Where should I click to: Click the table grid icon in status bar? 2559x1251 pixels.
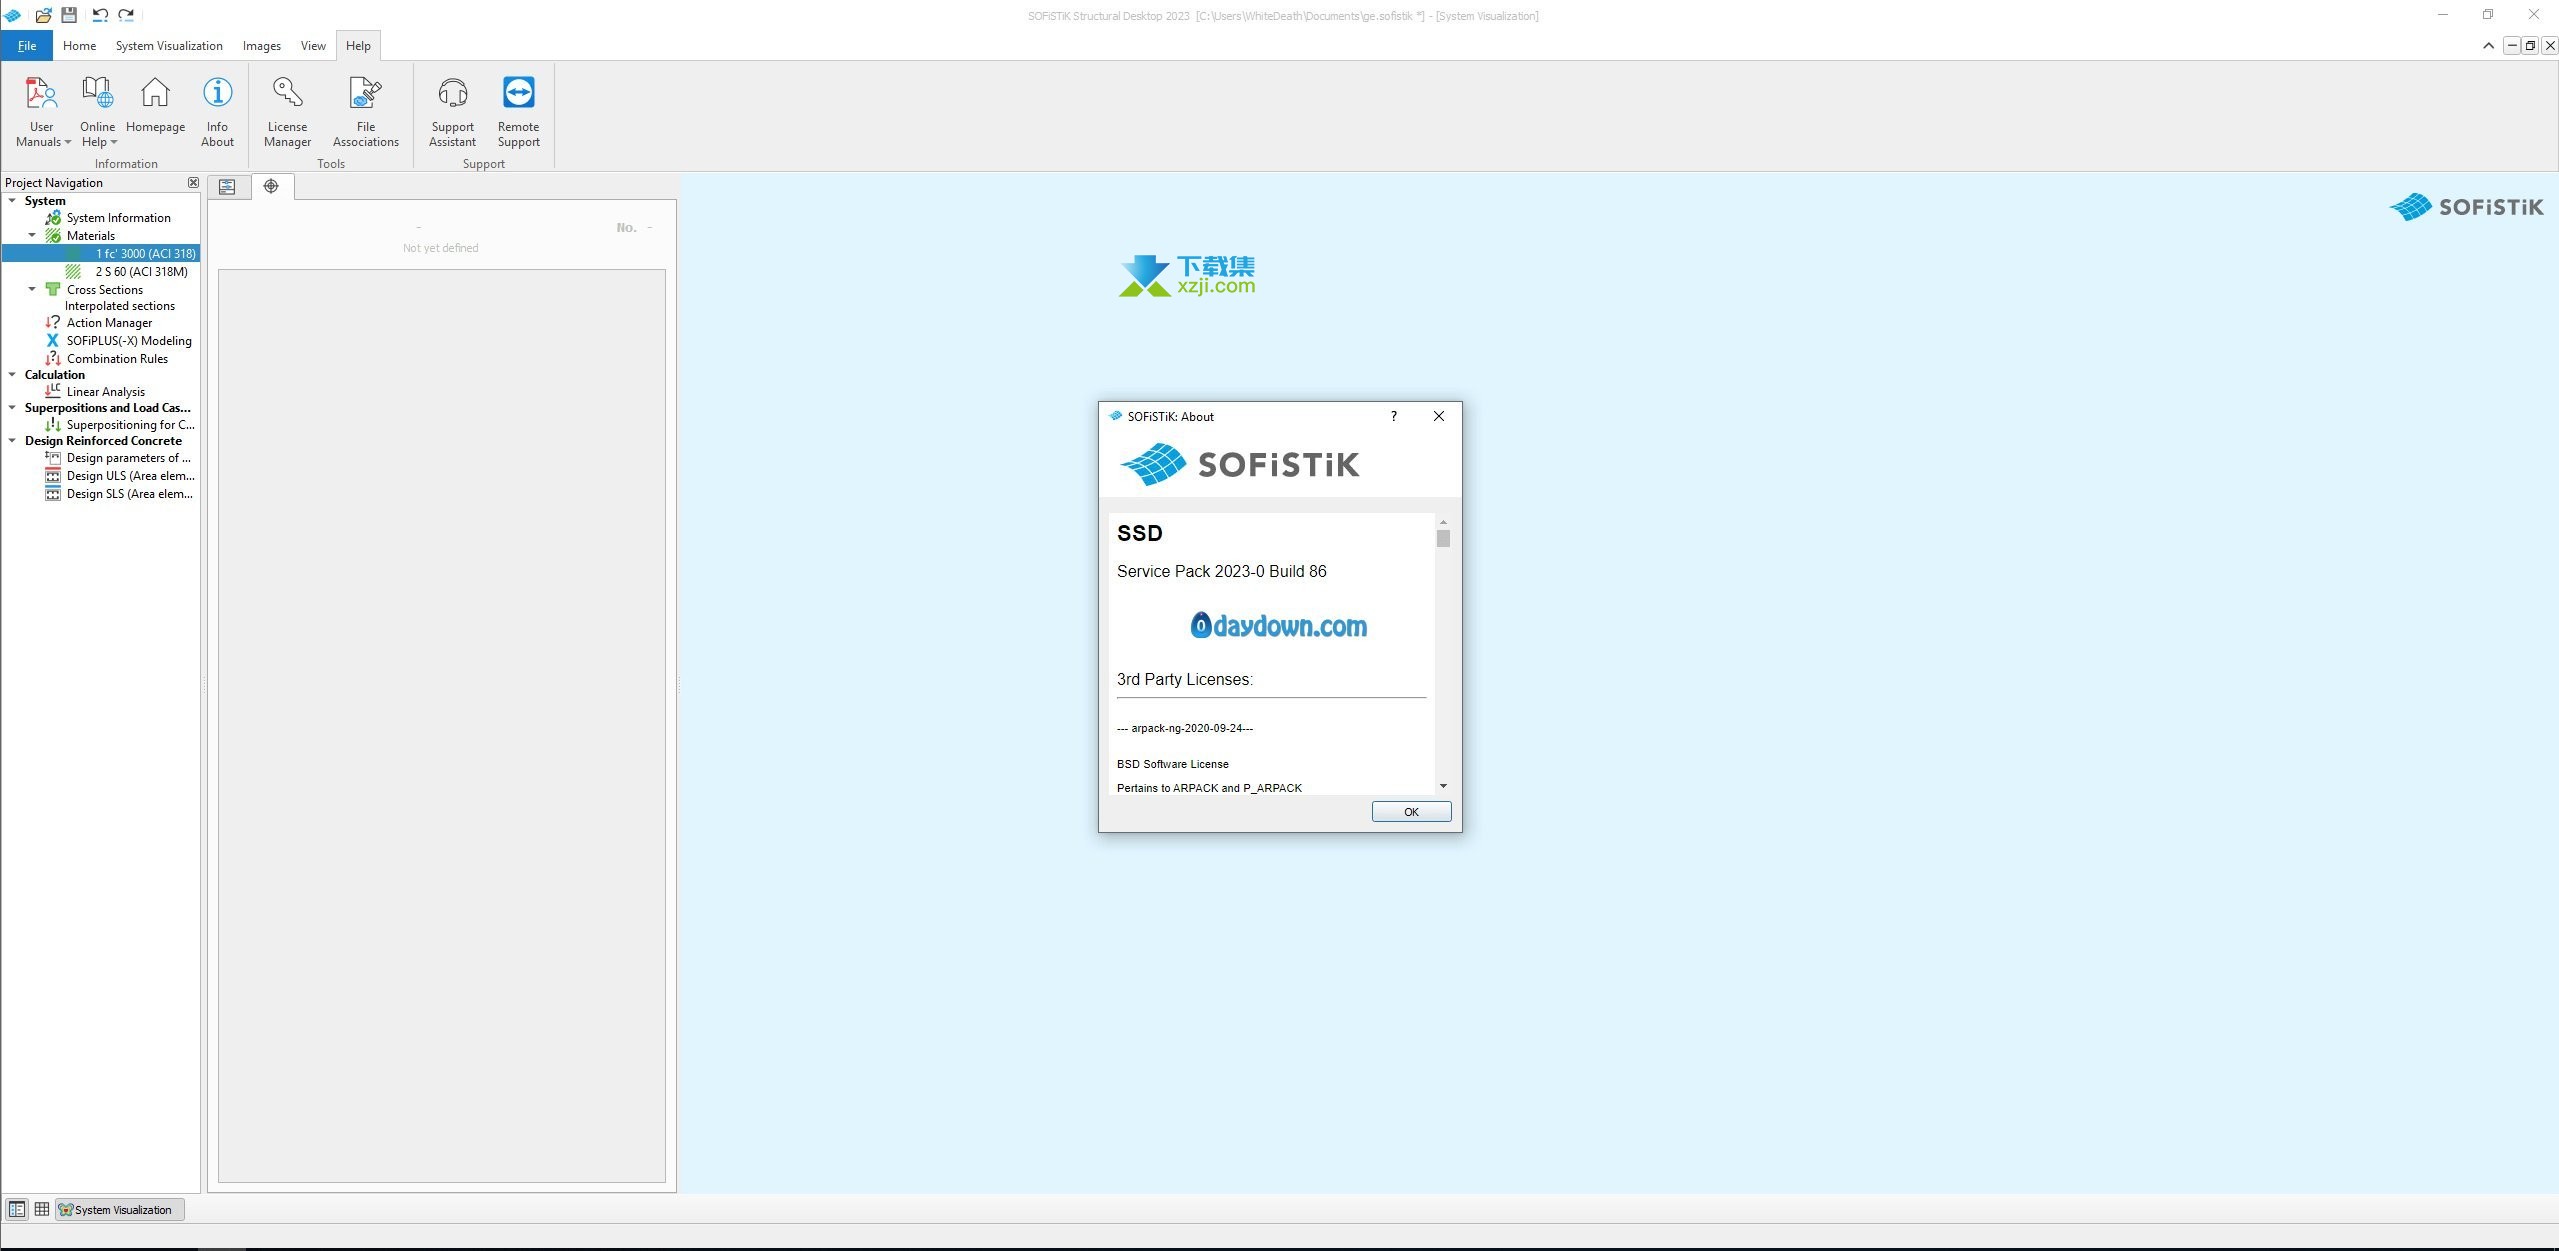(x=42, y=1209)
